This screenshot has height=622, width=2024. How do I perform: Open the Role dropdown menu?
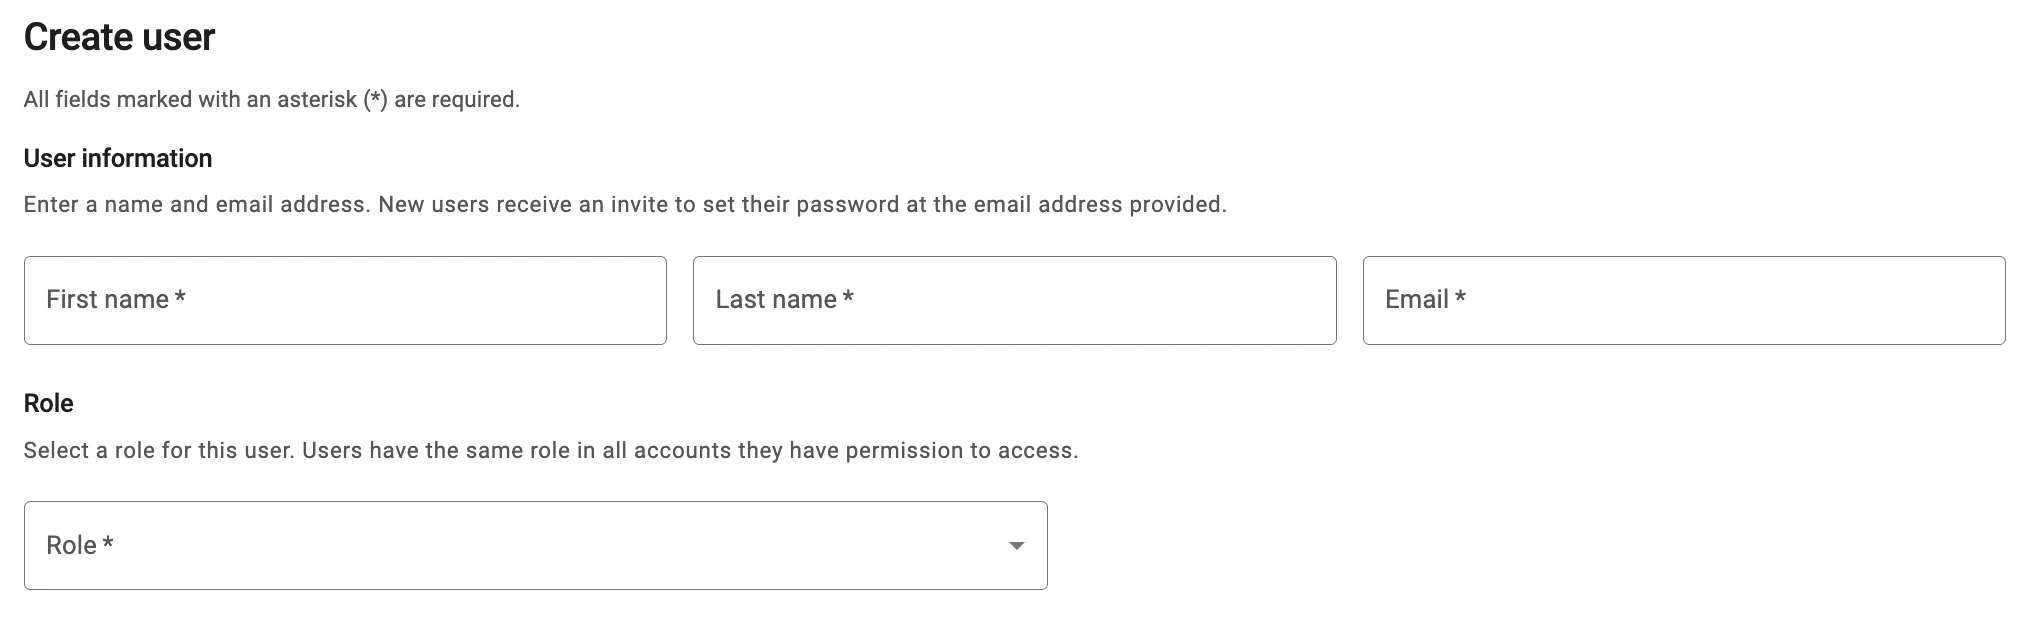[535, 545]
